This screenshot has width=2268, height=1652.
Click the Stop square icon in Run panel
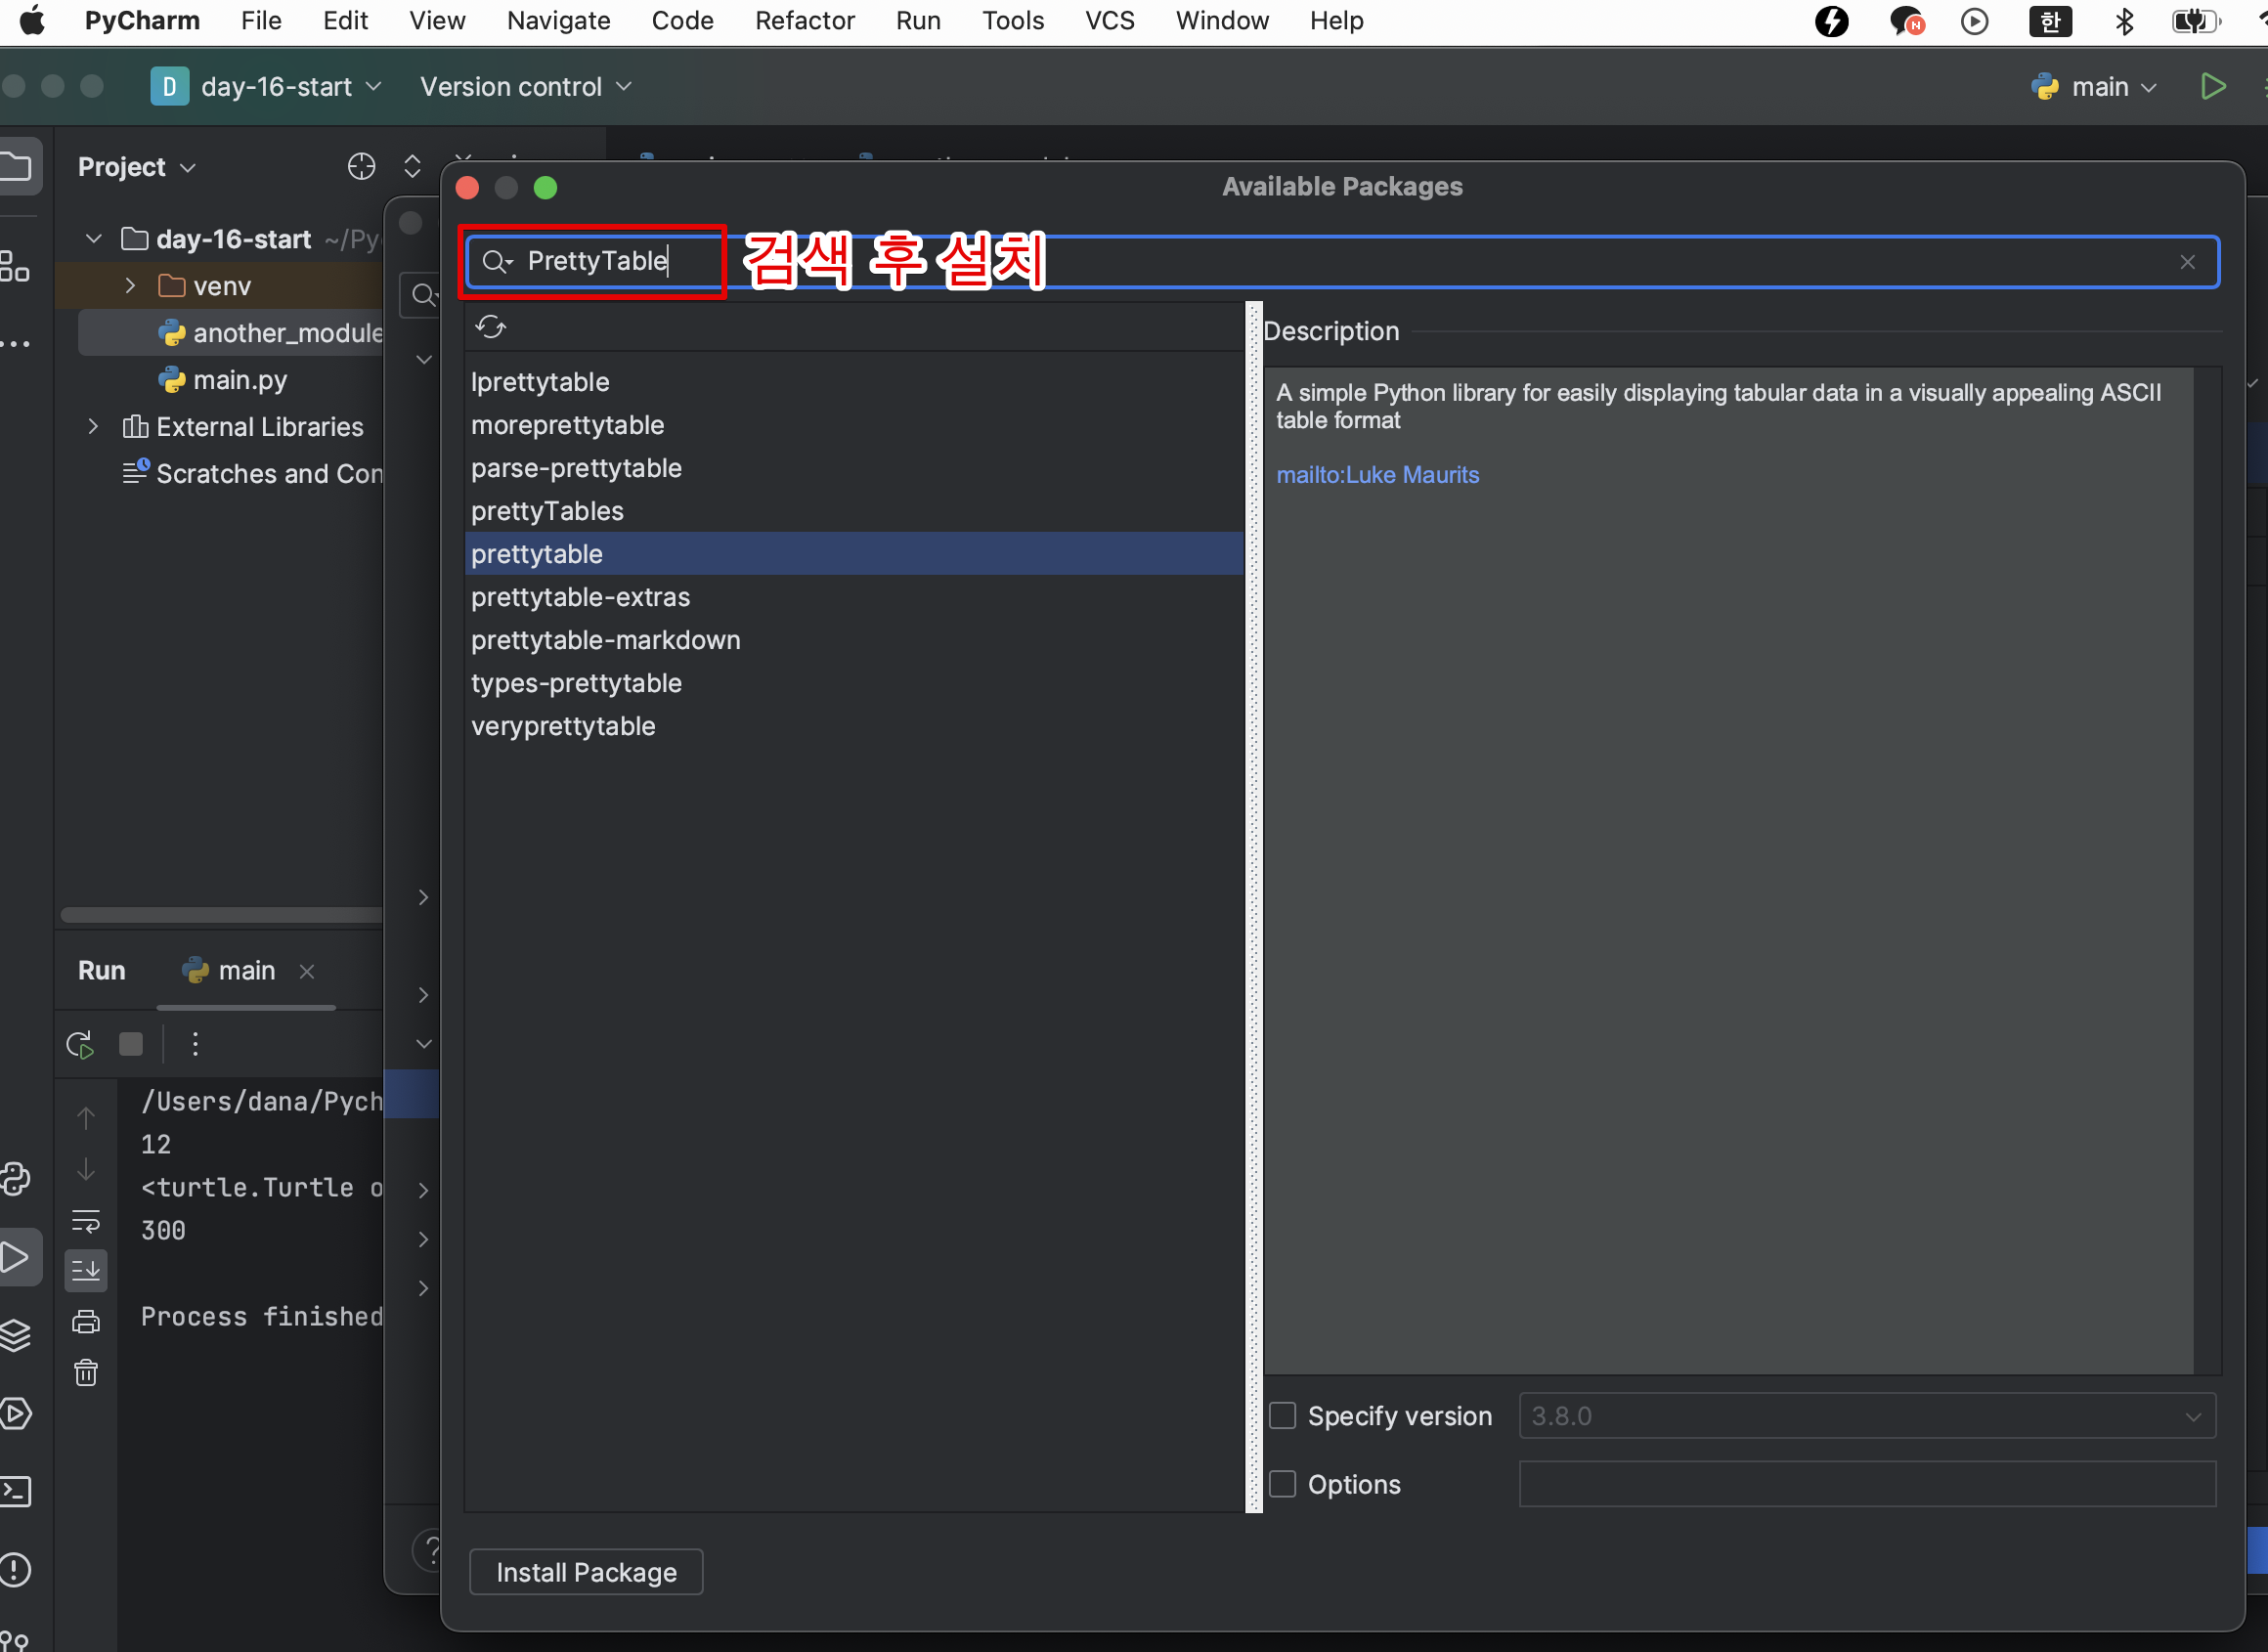coord(131,1044)
